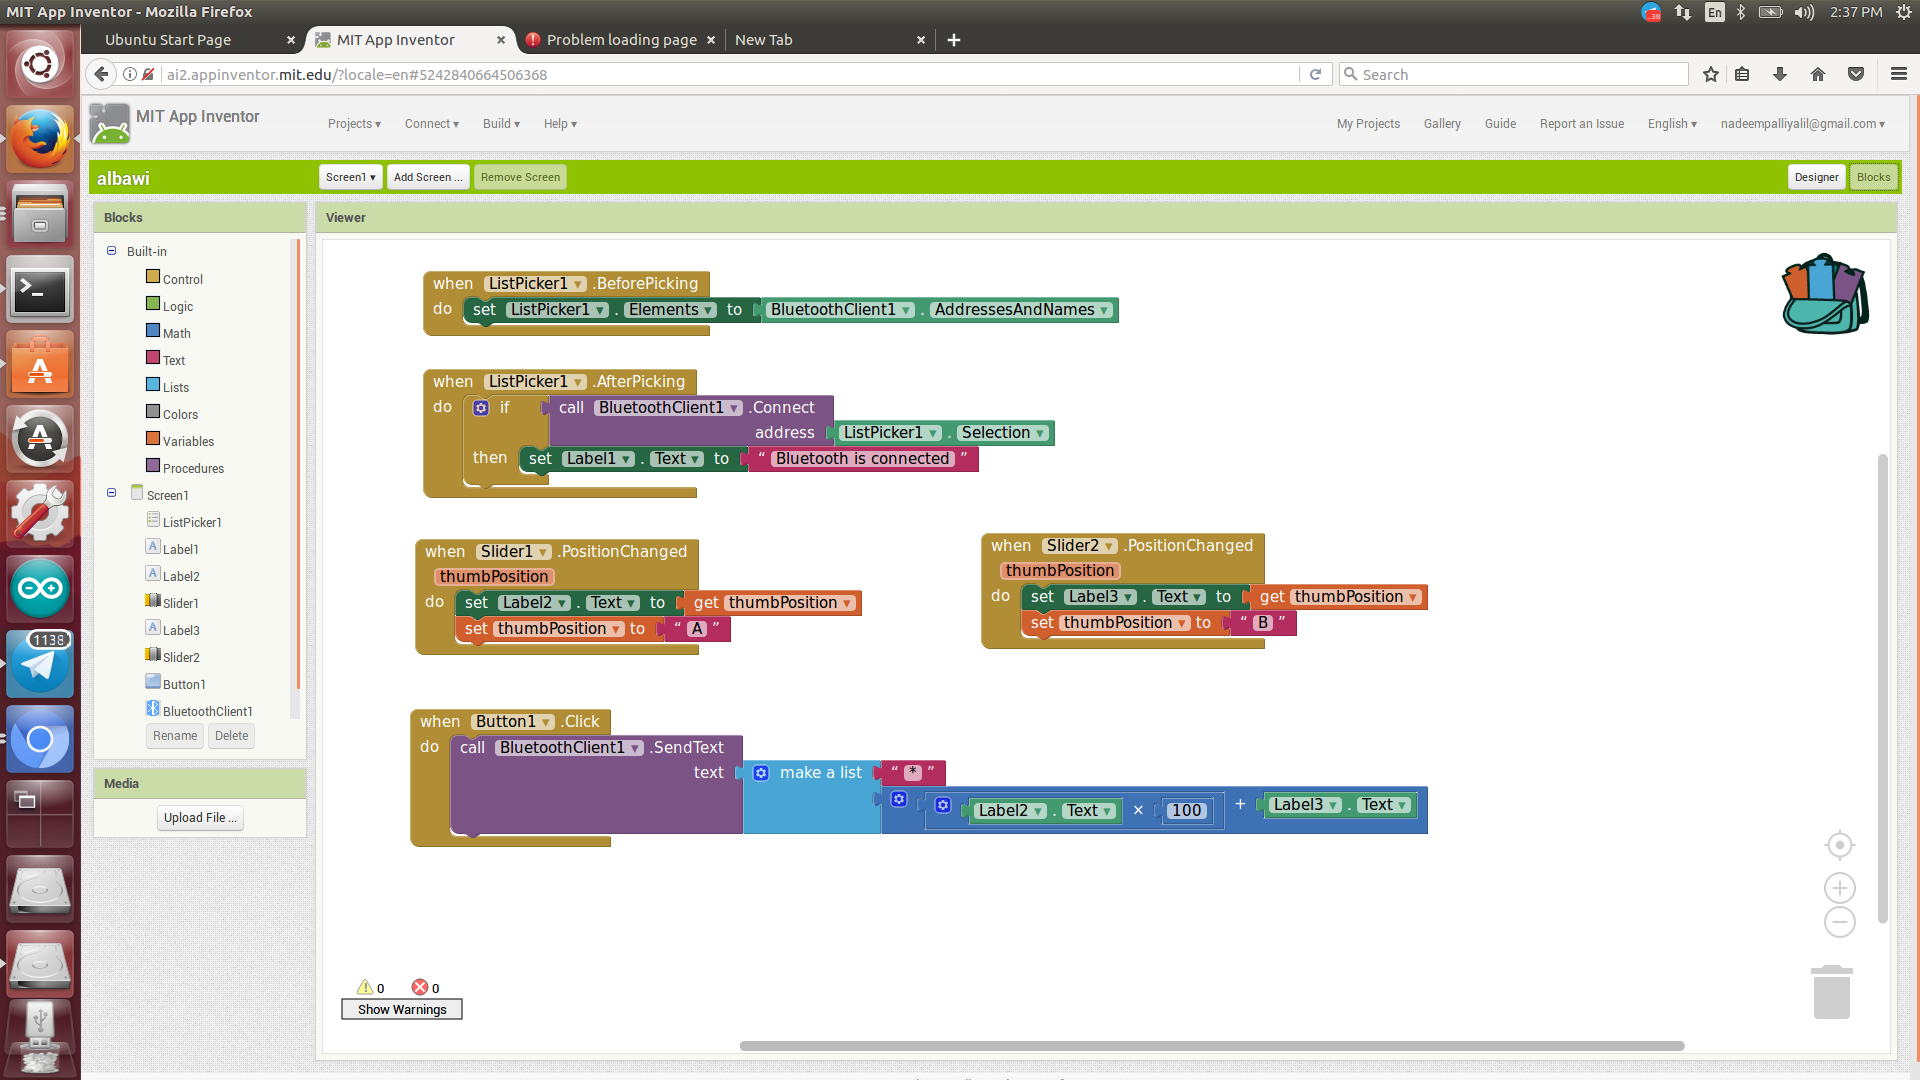
Task: Click the Add Screen button
Action: click(428, 177)
